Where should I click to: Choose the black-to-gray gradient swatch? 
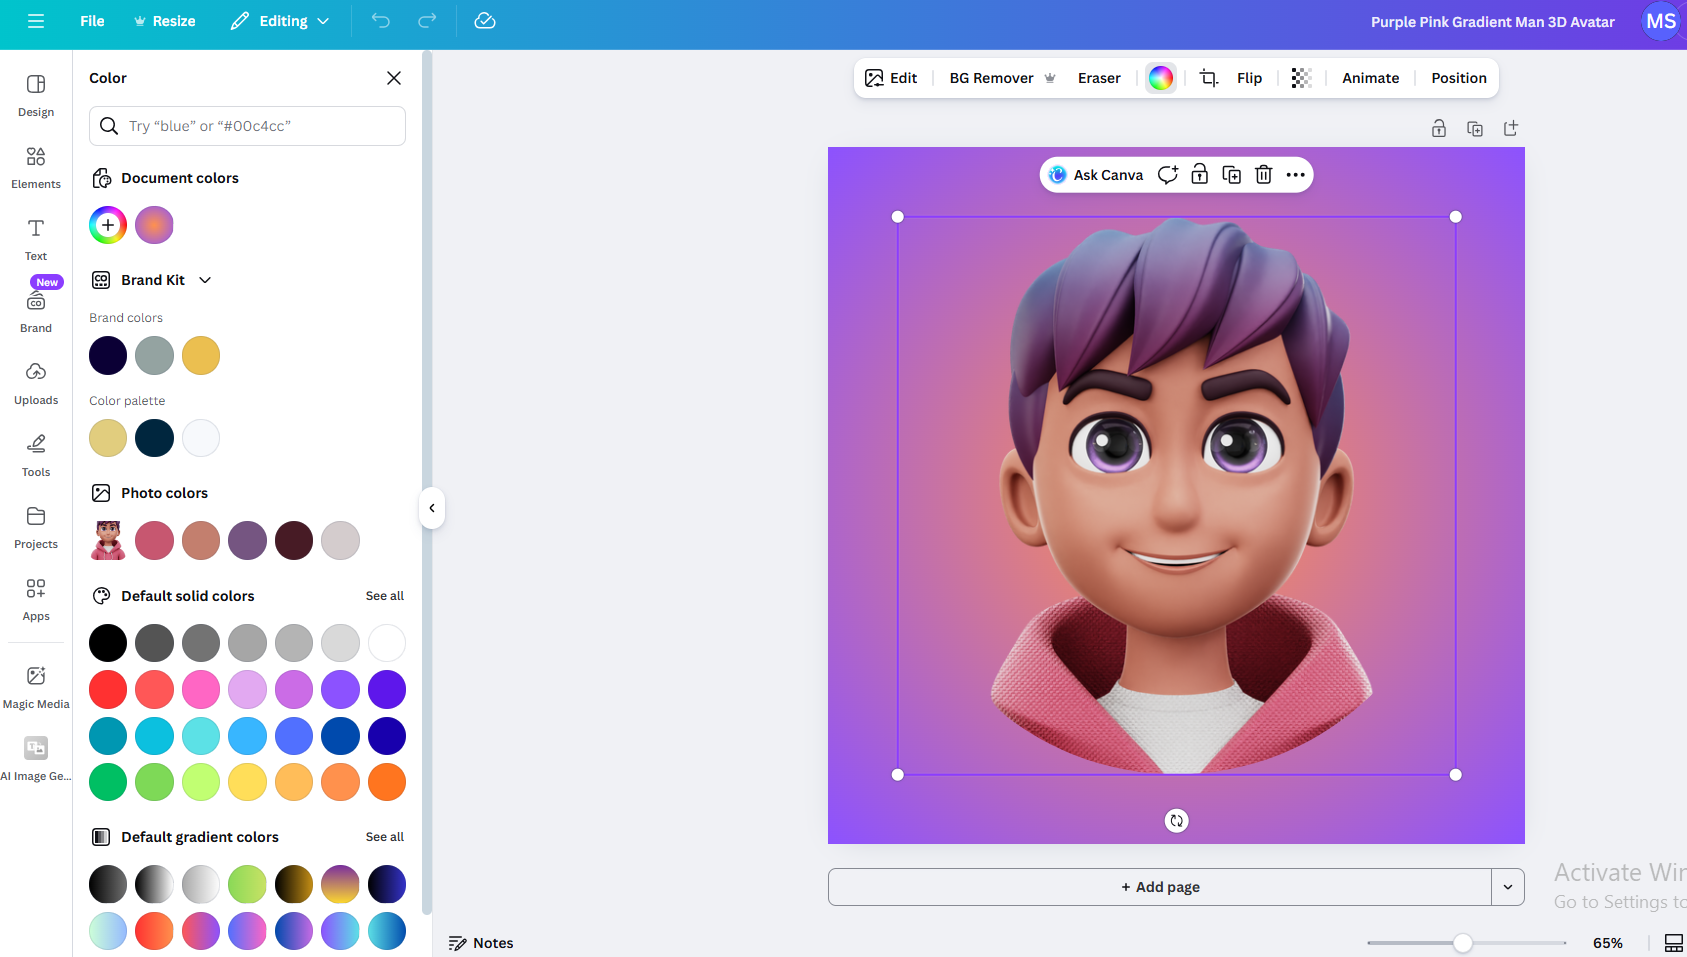[108, 884]
